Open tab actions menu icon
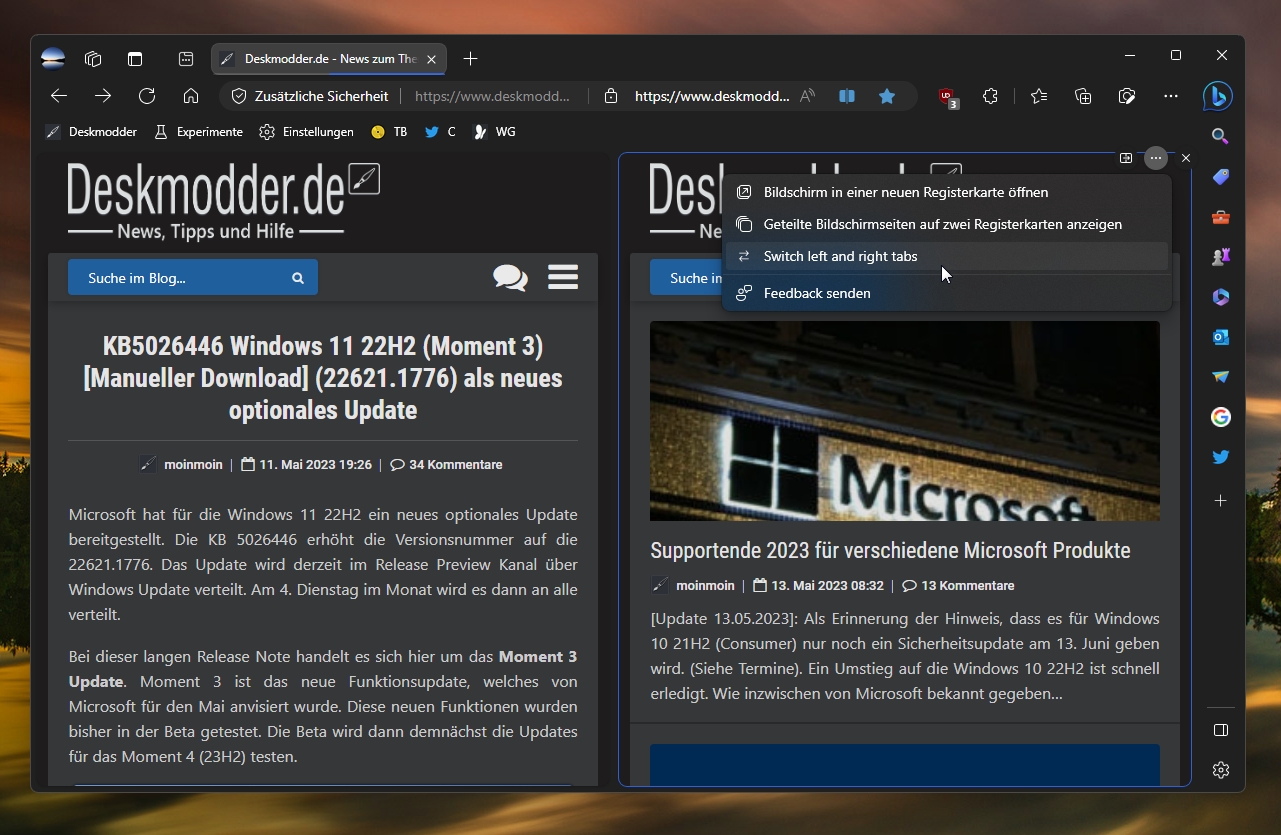The image size is (1281, 835). coord(186,58)
